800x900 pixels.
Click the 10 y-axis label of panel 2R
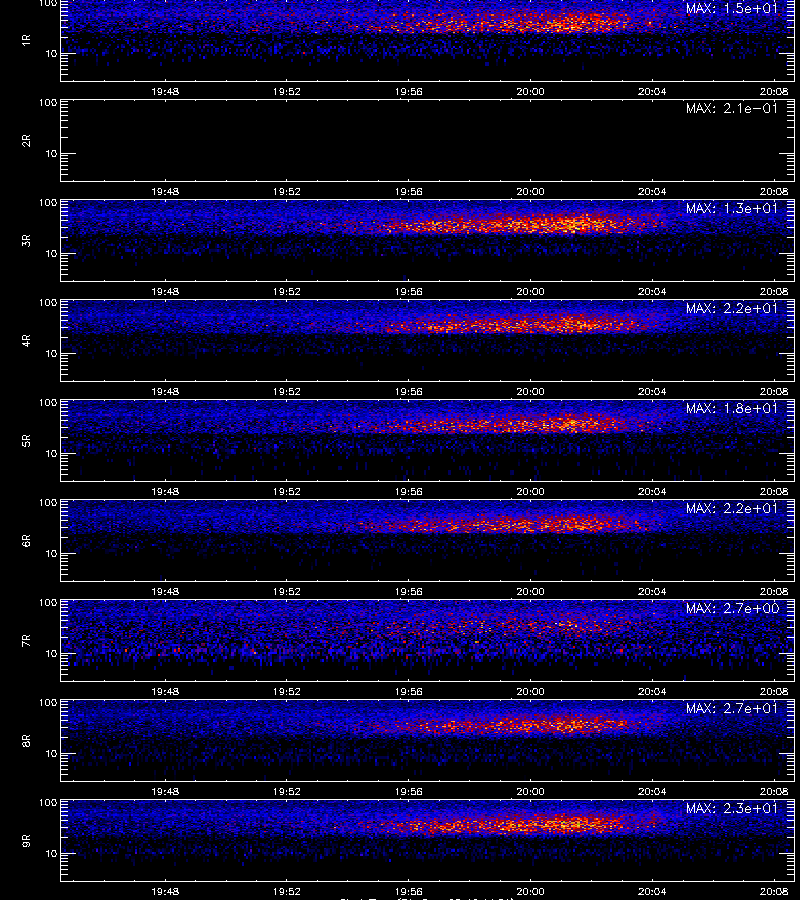[x=51, y=153]
